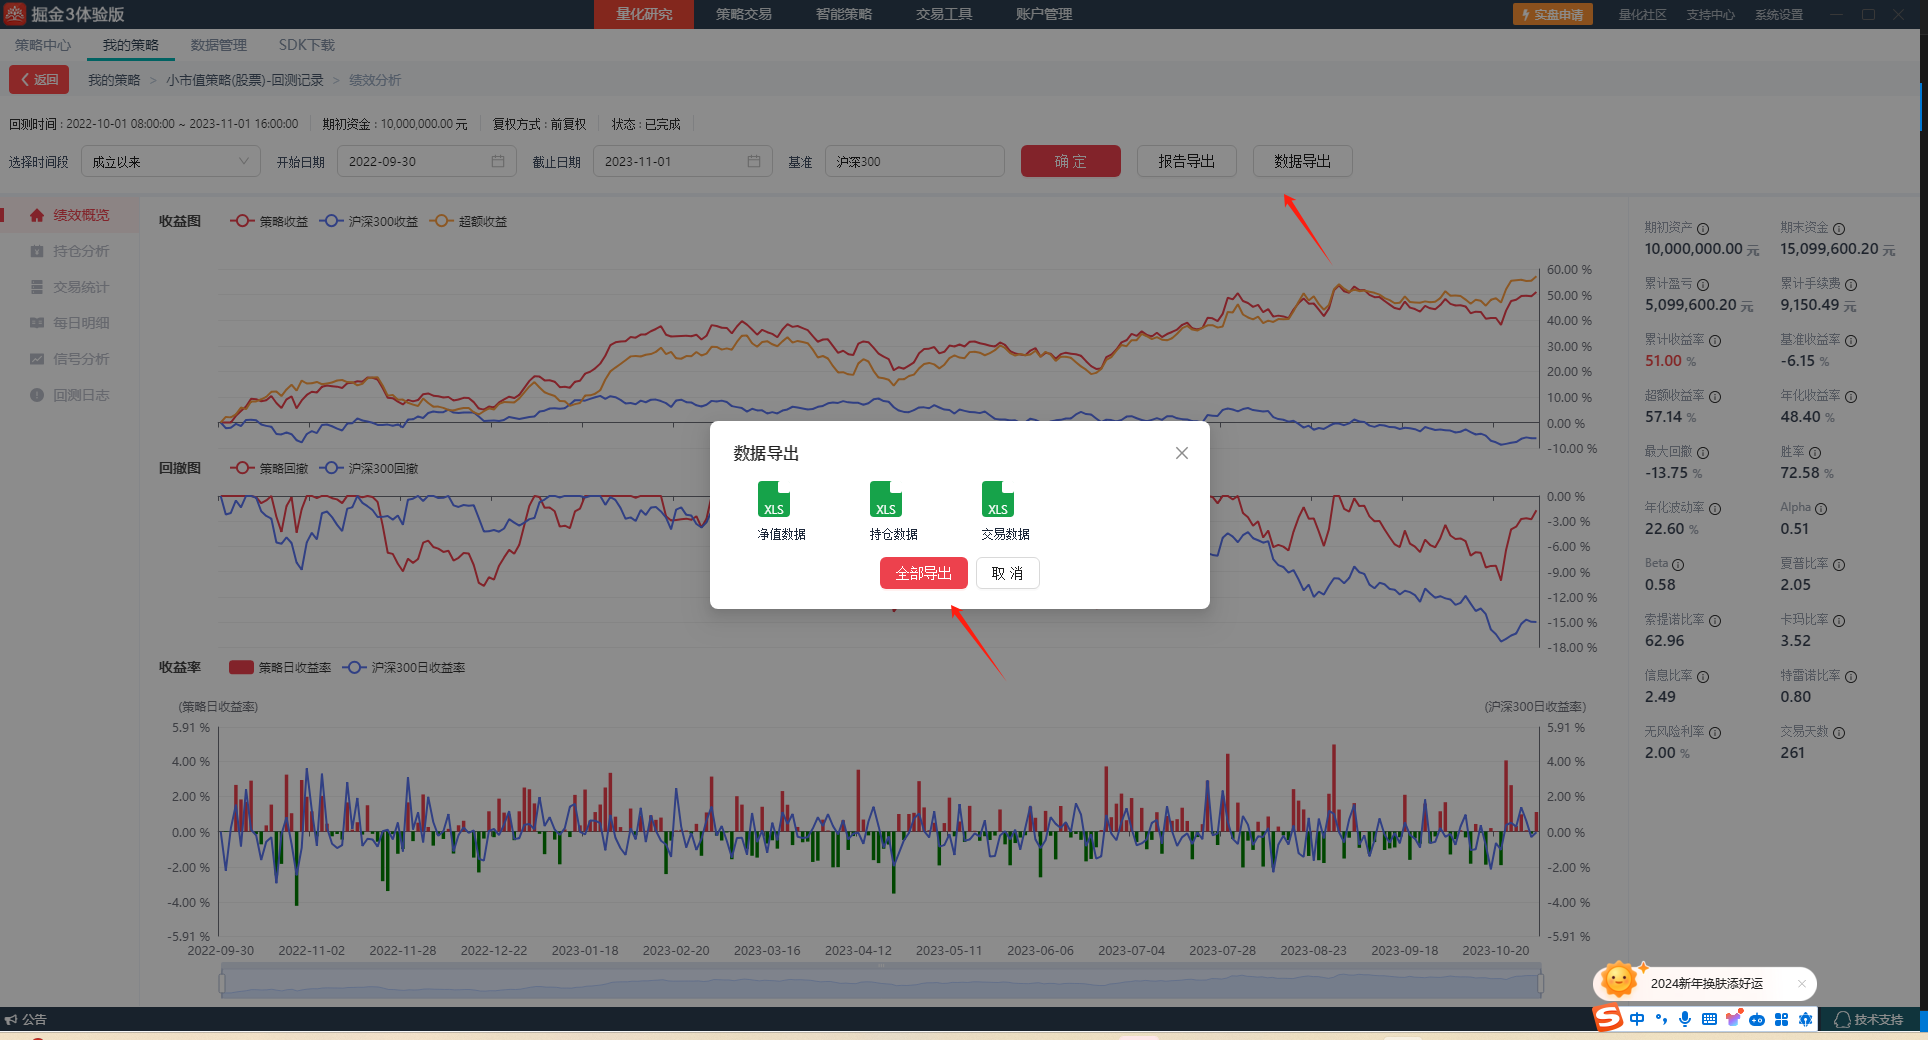The width and height of the screenshot is (1928, 1040).
Task: Open calendar icon in 截止日期 field
Action: pos(754,161)
